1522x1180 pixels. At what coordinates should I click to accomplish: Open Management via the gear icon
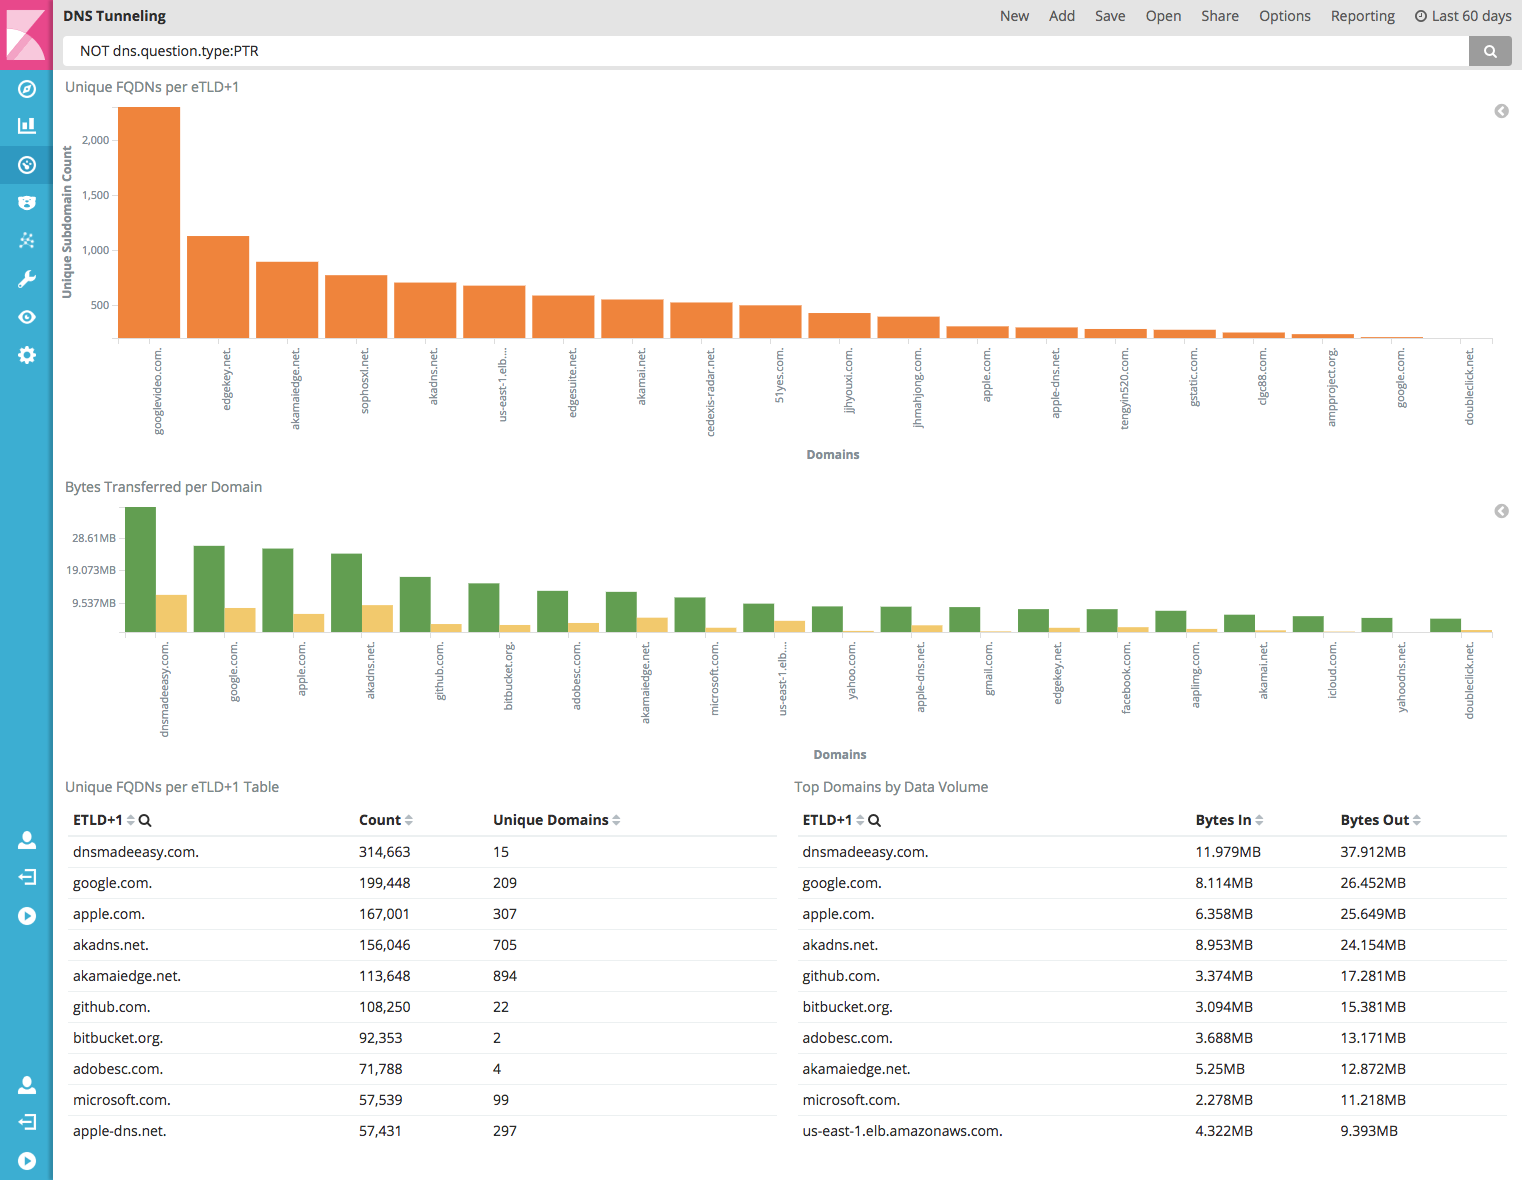click(x=27, y=355)
